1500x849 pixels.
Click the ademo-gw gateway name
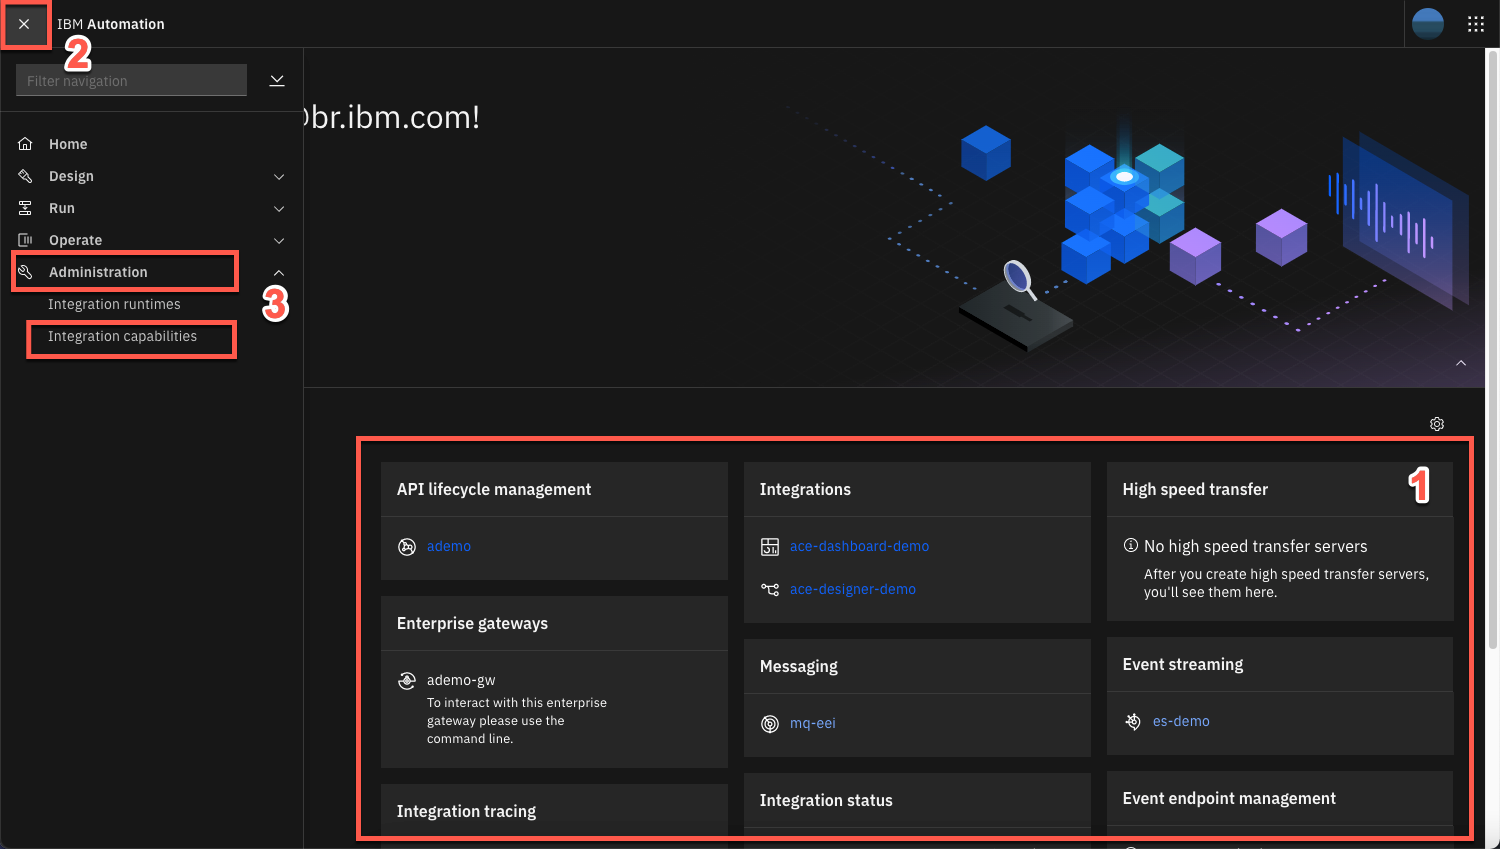pos(461,680)
